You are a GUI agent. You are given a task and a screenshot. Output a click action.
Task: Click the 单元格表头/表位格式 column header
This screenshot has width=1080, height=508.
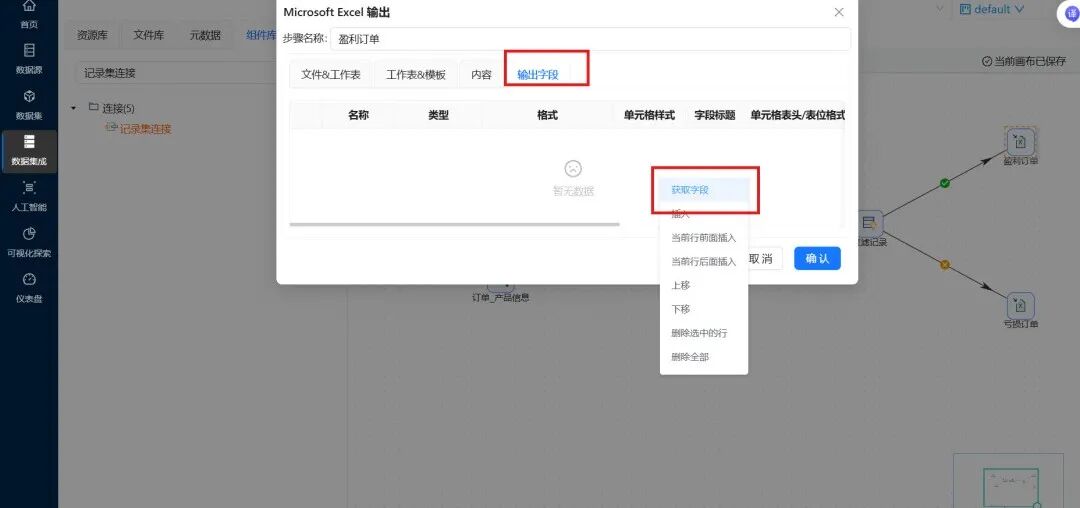798,115
